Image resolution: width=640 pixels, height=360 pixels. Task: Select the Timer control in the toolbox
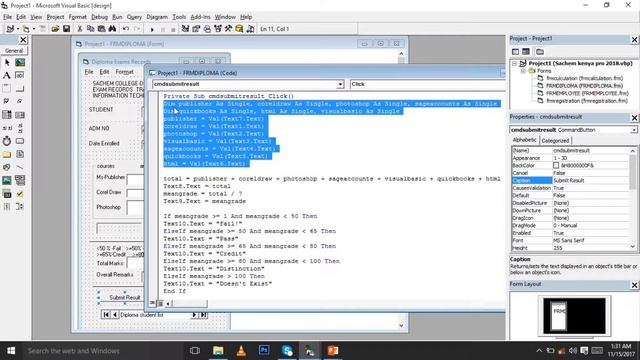(7, 141)
